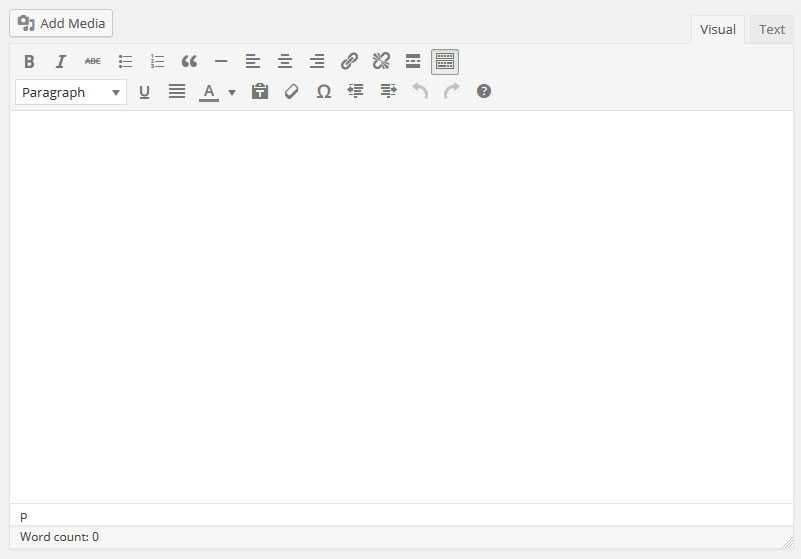Insert a horizontal line

(221, 62)
